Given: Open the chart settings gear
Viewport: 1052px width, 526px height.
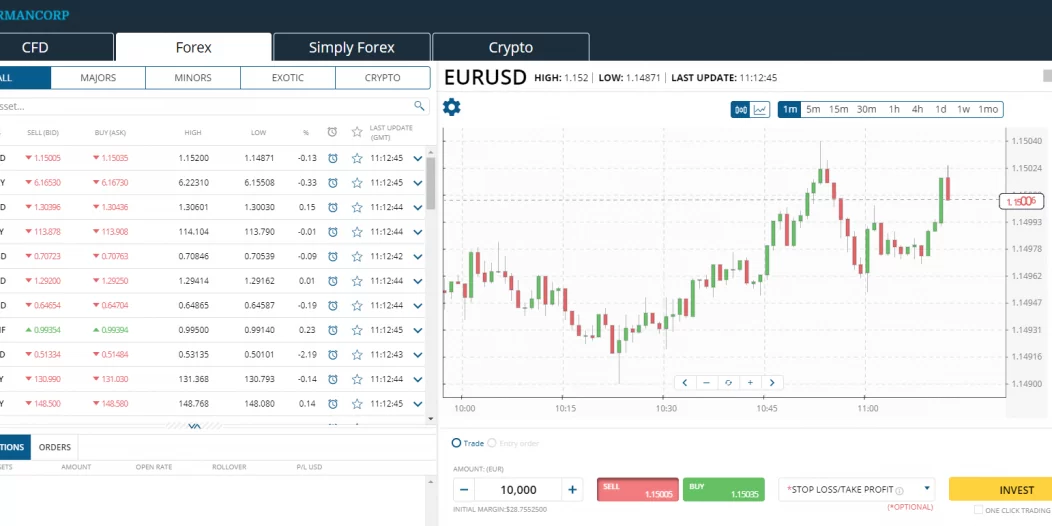Looking at the screenshot, I should [x=452, y=107].
